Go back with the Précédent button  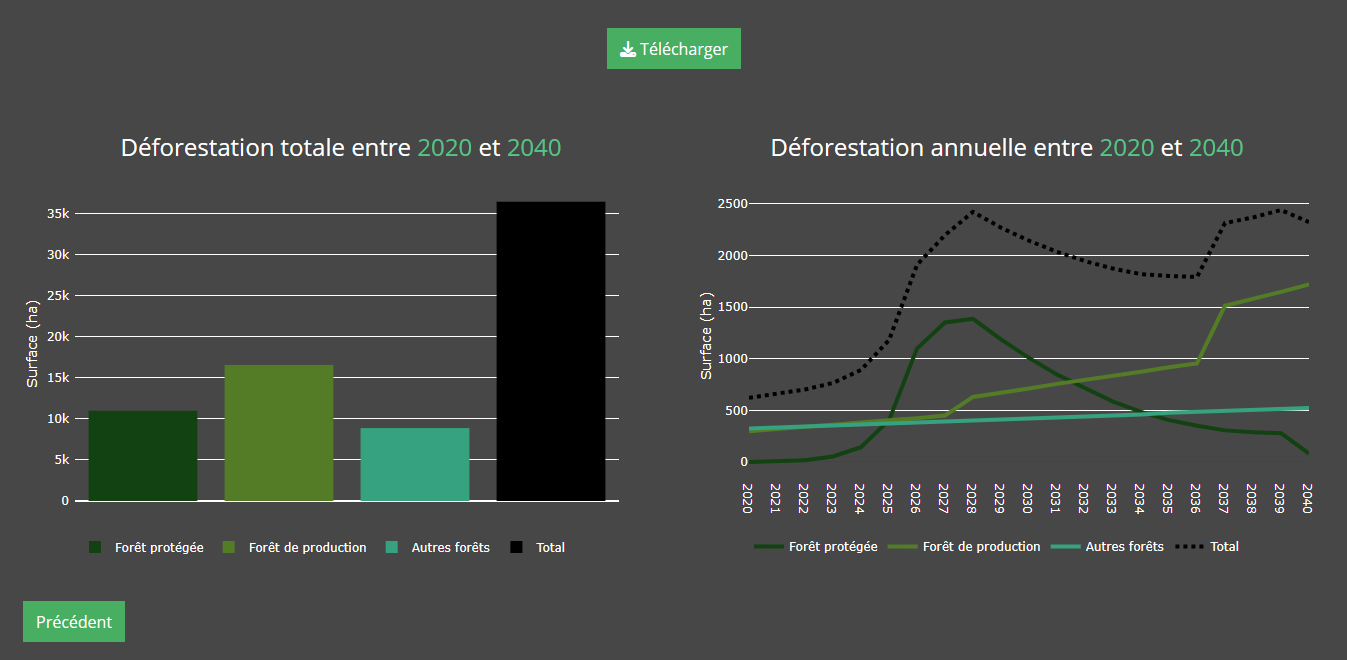pos(74,622)
